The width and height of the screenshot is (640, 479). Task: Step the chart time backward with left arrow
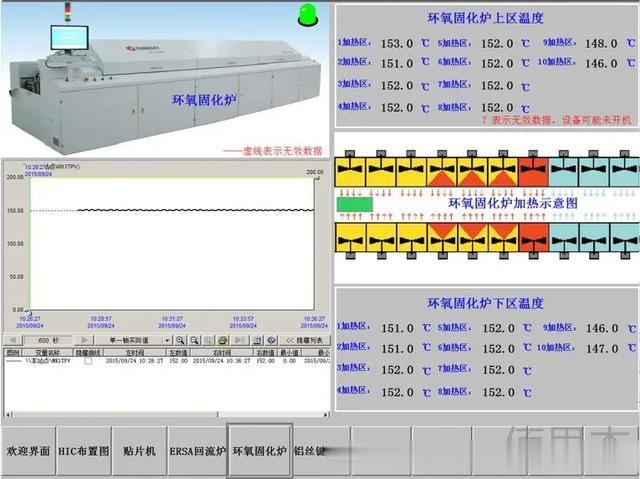point(12,339)
